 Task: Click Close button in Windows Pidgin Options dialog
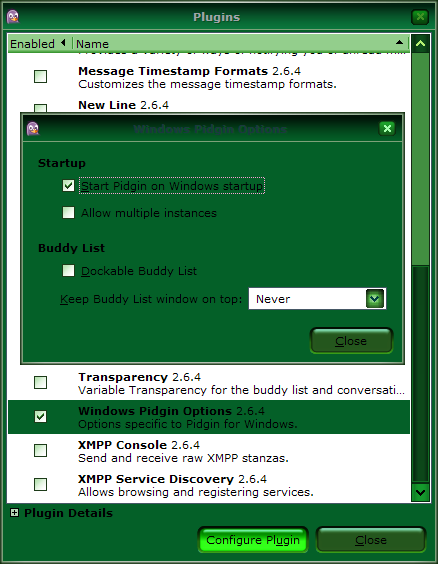pos(351,341)
